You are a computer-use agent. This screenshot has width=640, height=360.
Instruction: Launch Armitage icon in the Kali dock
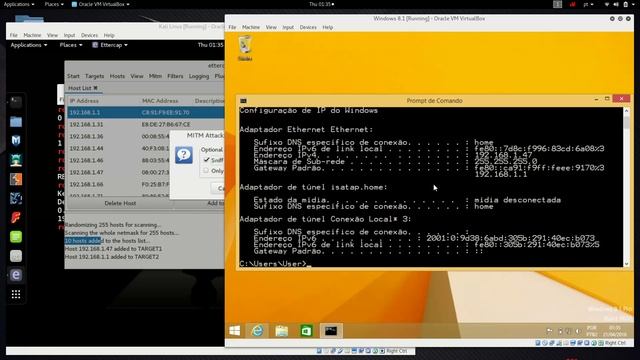[16, 160]
